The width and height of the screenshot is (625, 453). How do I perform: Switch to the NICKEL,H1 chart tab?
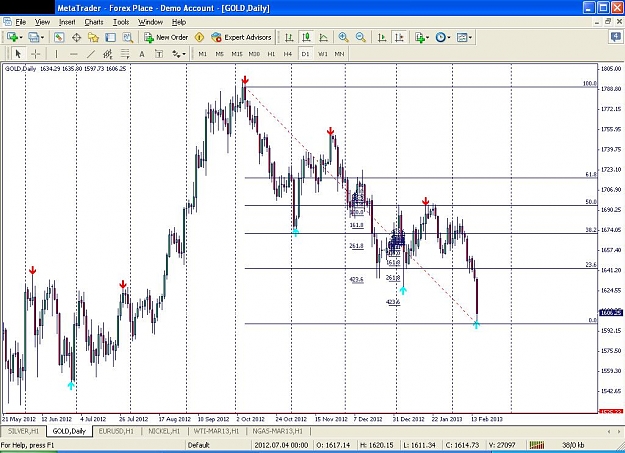[164, 431]
